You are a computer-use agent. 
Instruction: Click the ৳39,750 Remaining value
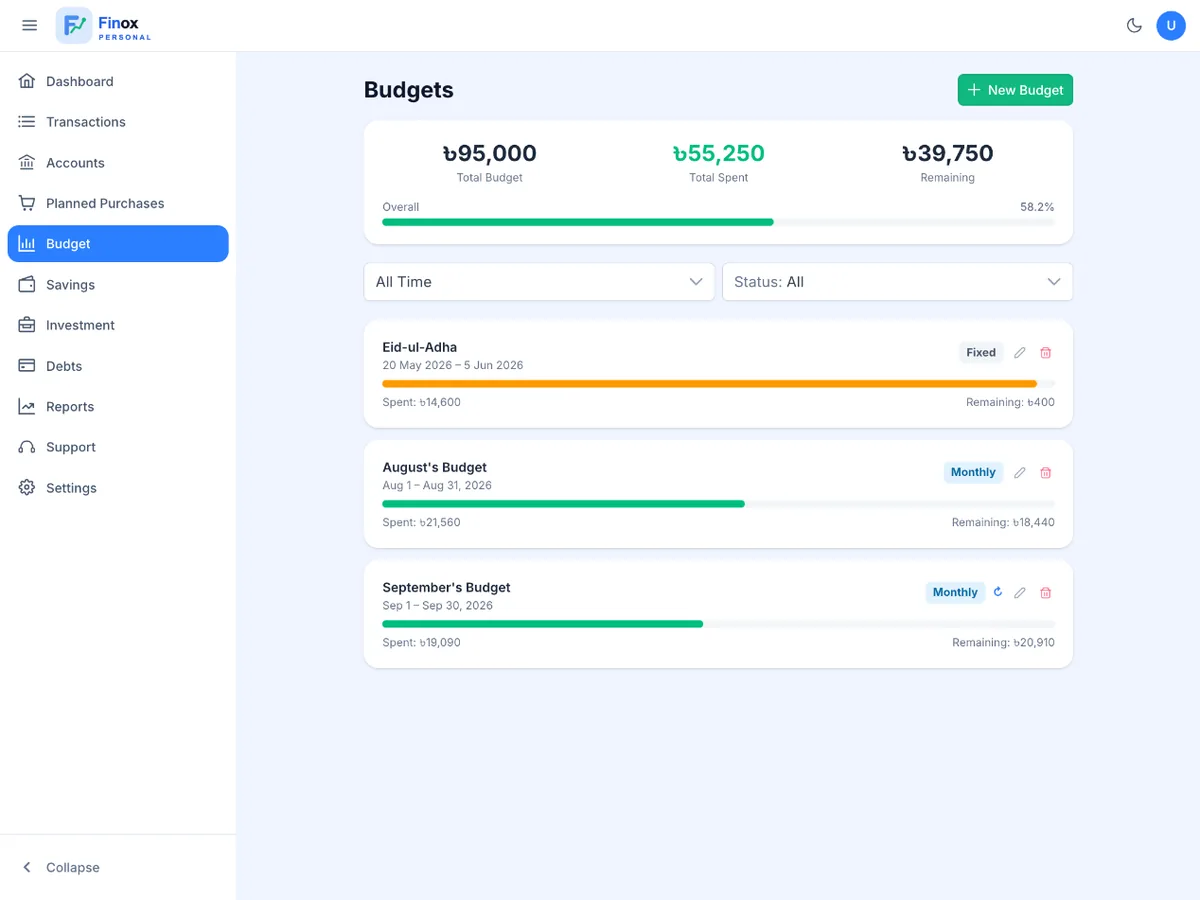(x=947, y=153)
